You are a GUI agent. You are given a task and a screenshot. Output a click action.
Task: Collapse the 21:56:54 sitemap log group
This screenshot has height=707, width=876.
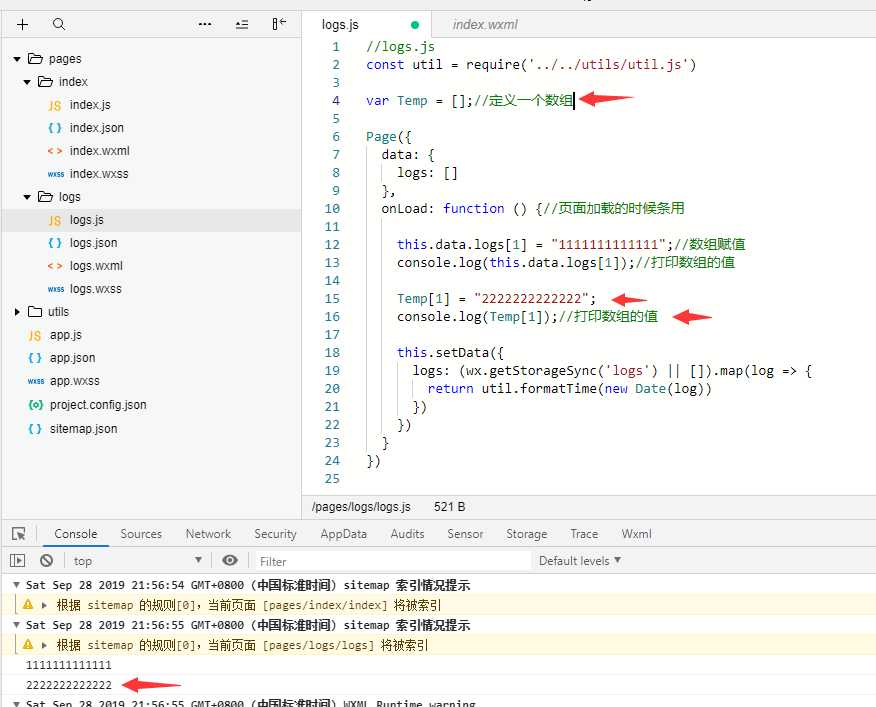(x=17, y=585)
